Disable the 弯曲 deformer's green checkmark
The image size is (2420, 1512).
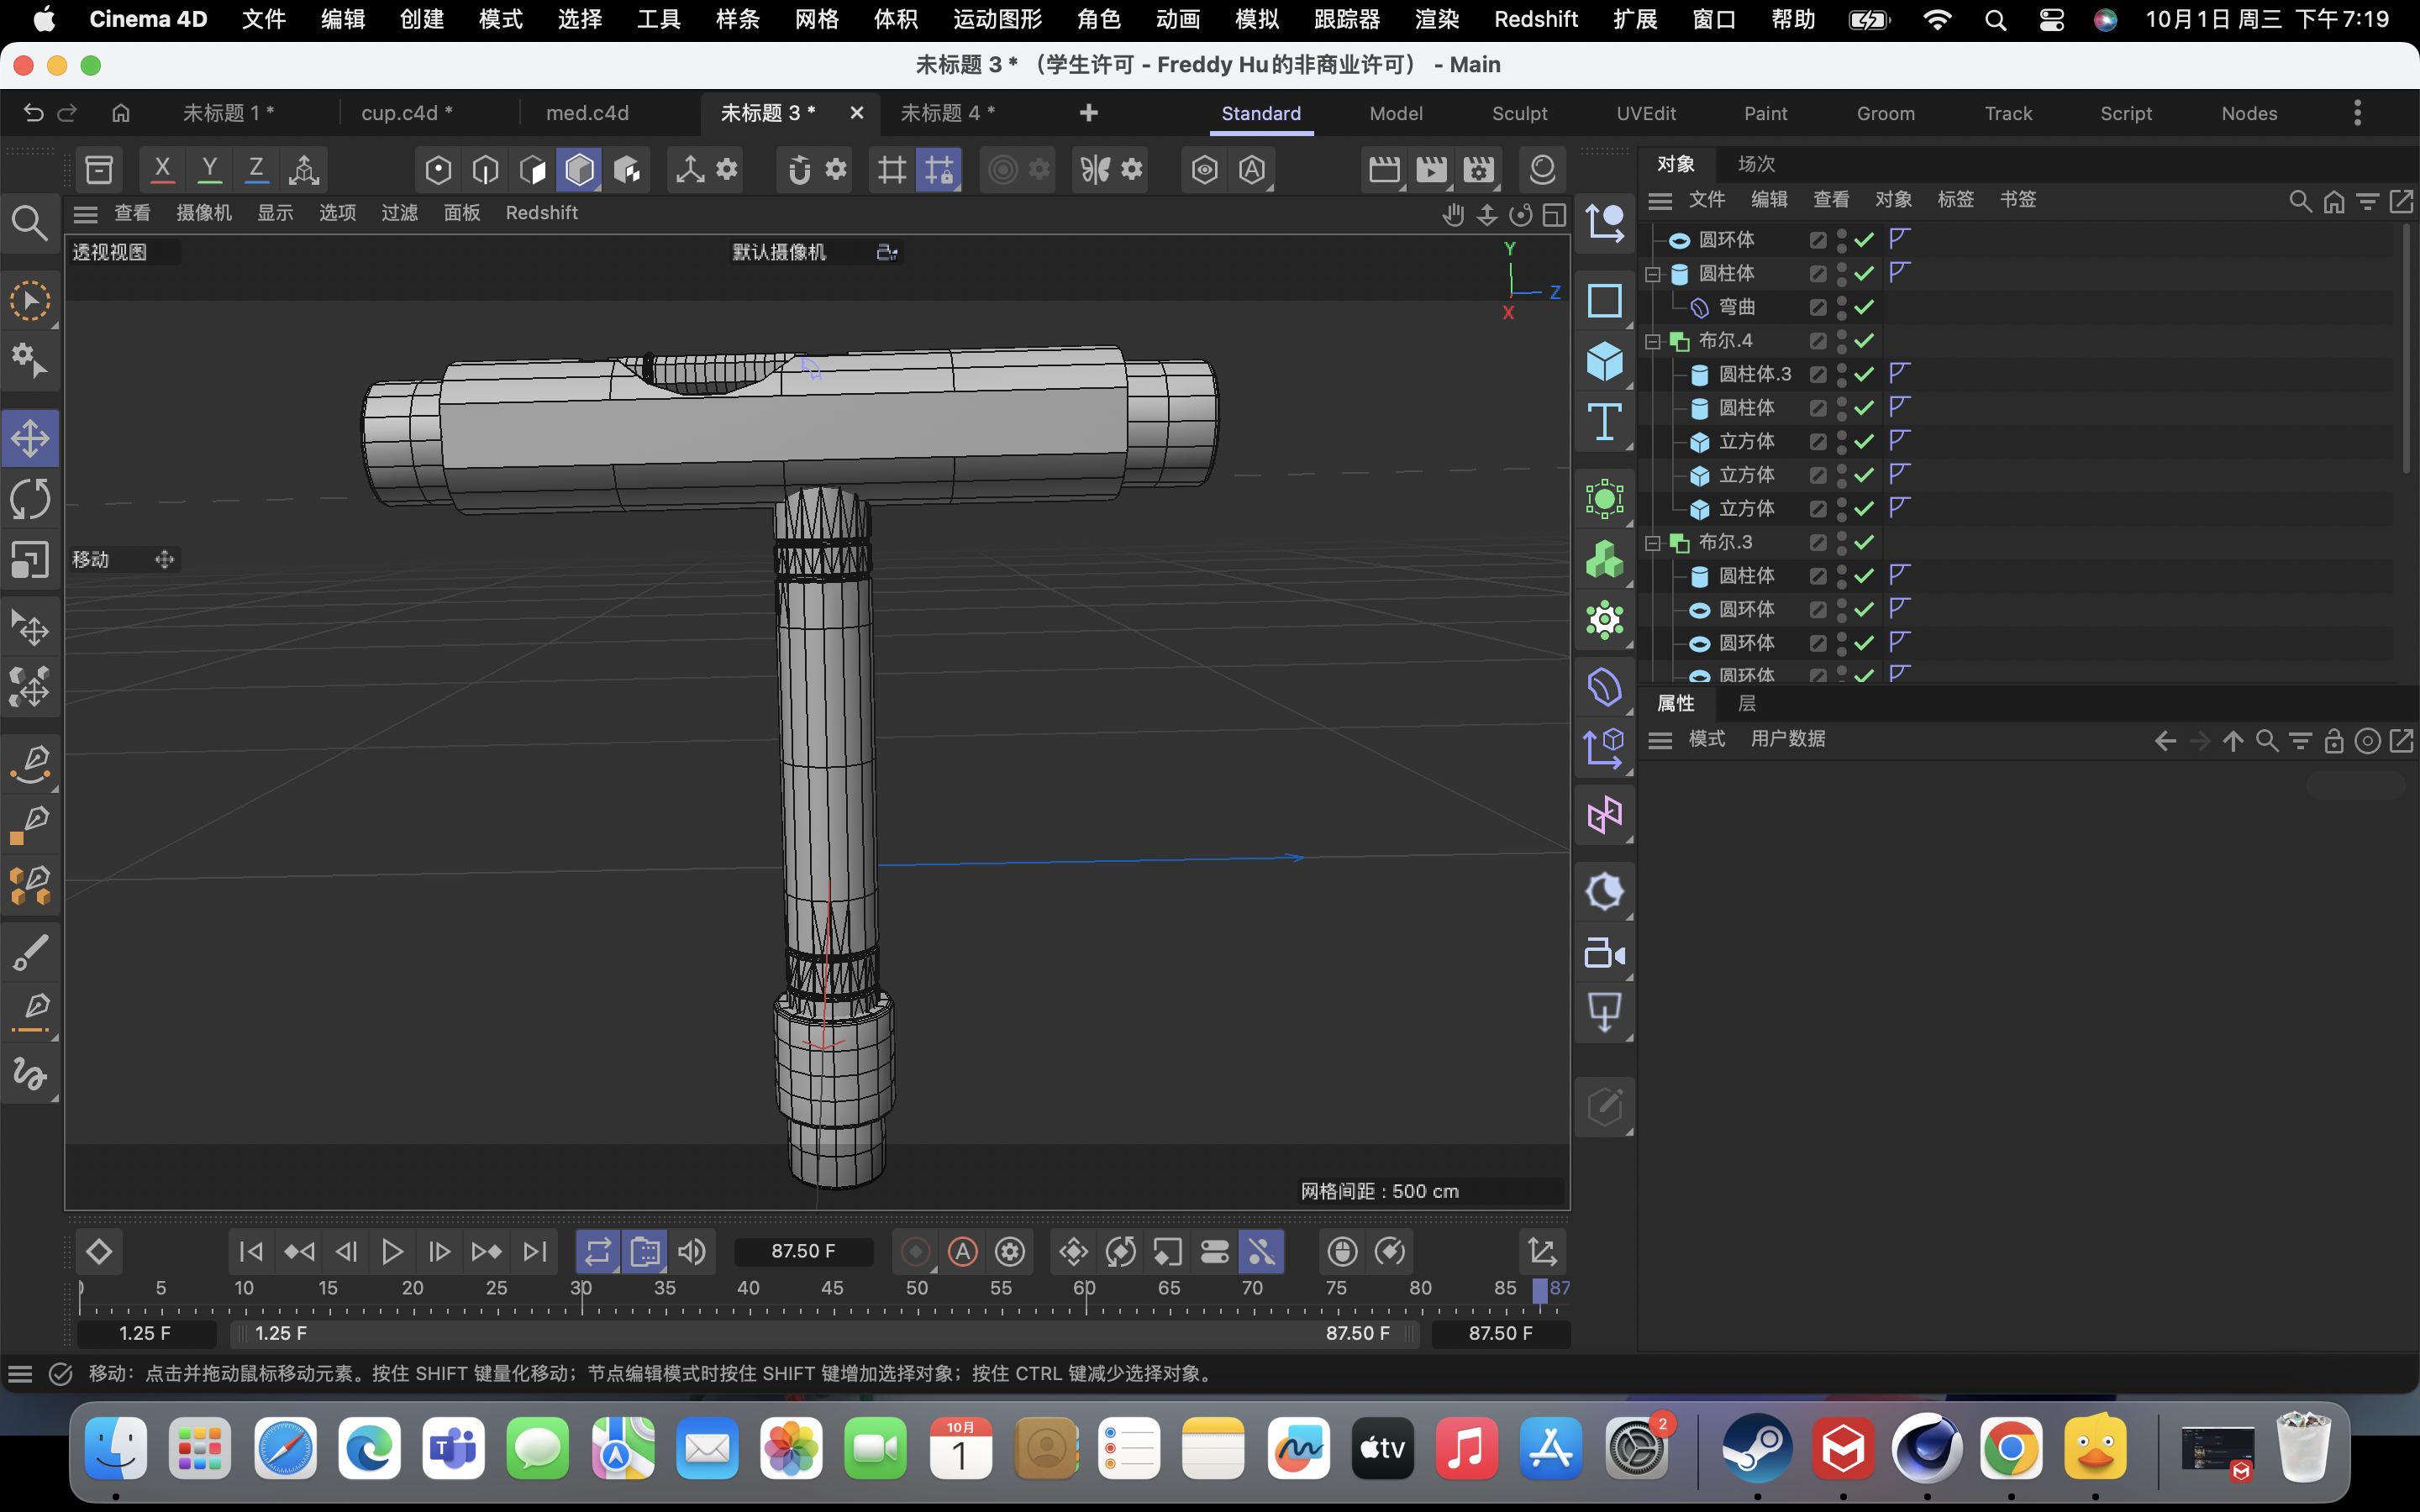click(x=1861, y=307)
